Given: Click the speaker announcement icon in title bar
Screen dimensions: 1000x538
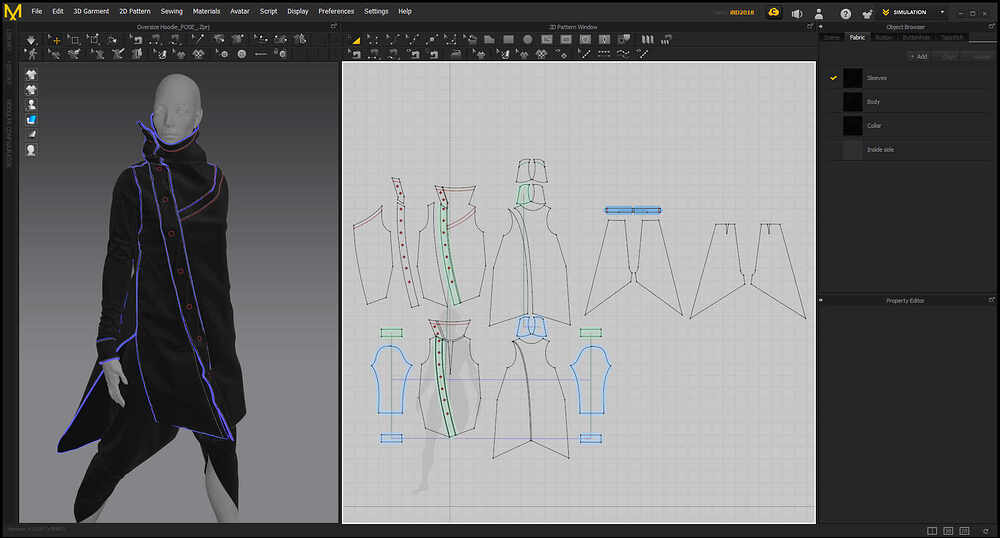Looking at the screenshot, I should pyautogui.click(x=797, y=13).
